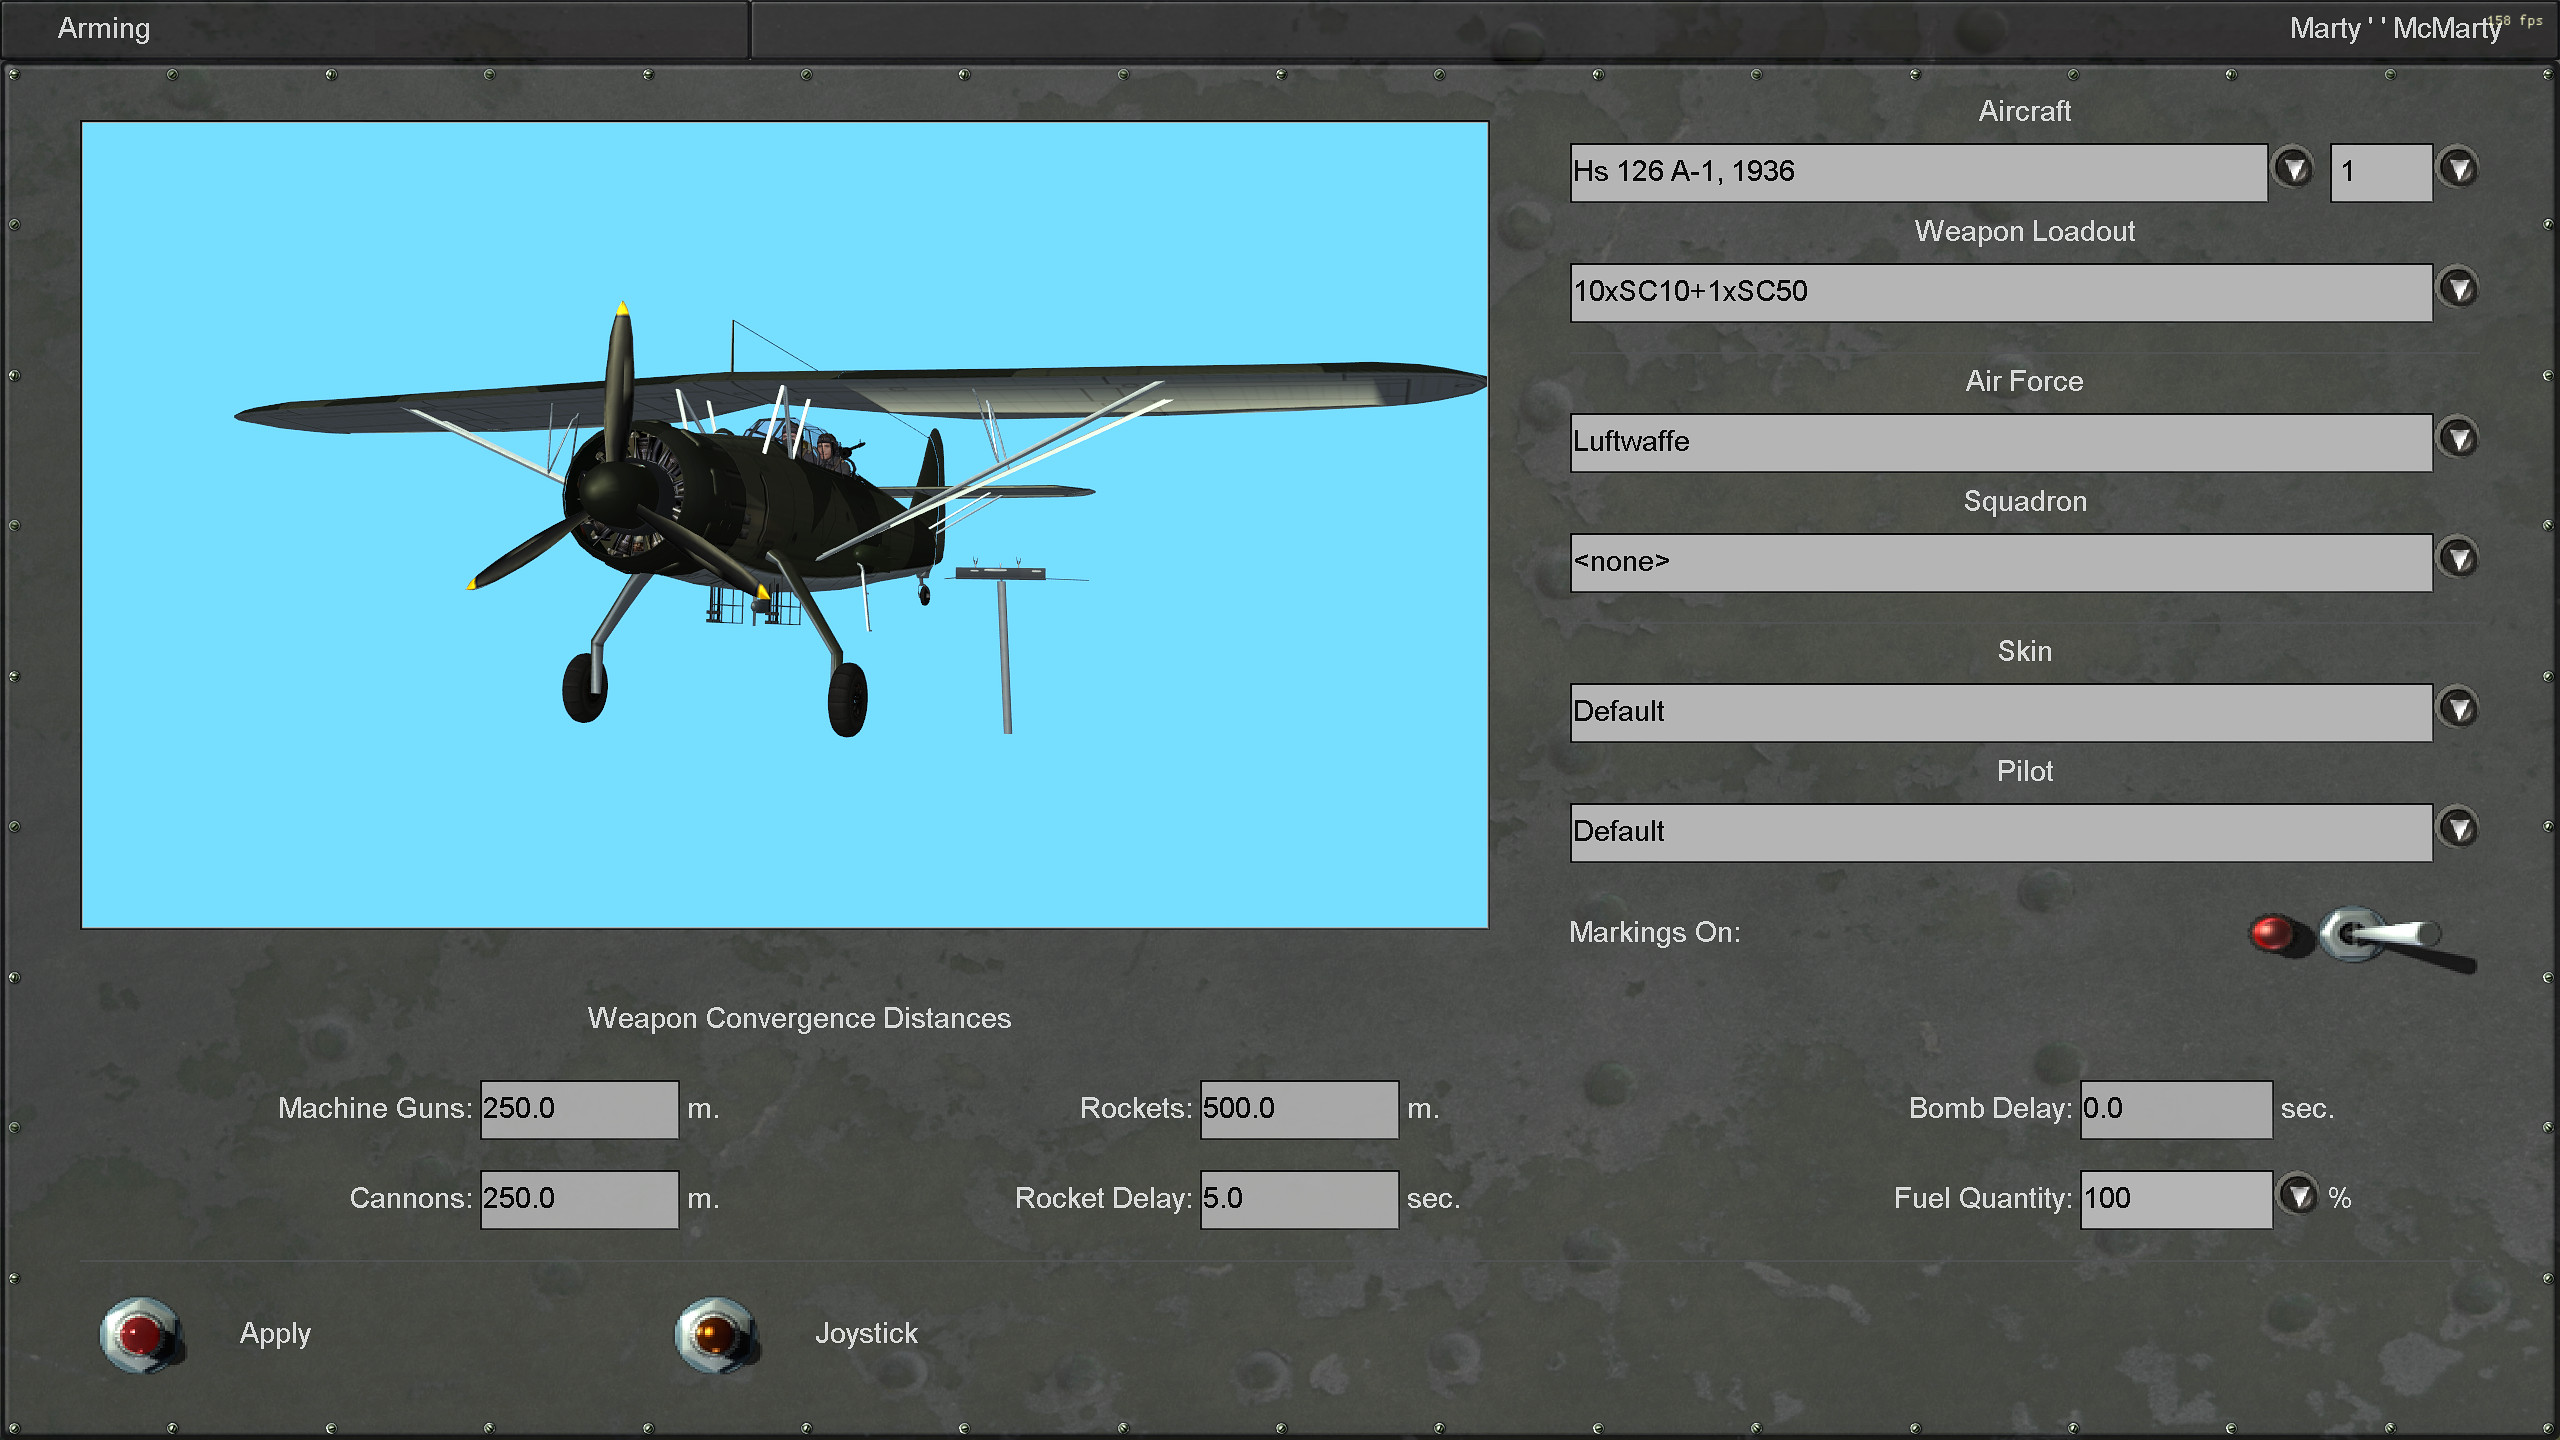
Task: Open the aircraft number dropdown arrow
Action: (x=2459, y=168)
